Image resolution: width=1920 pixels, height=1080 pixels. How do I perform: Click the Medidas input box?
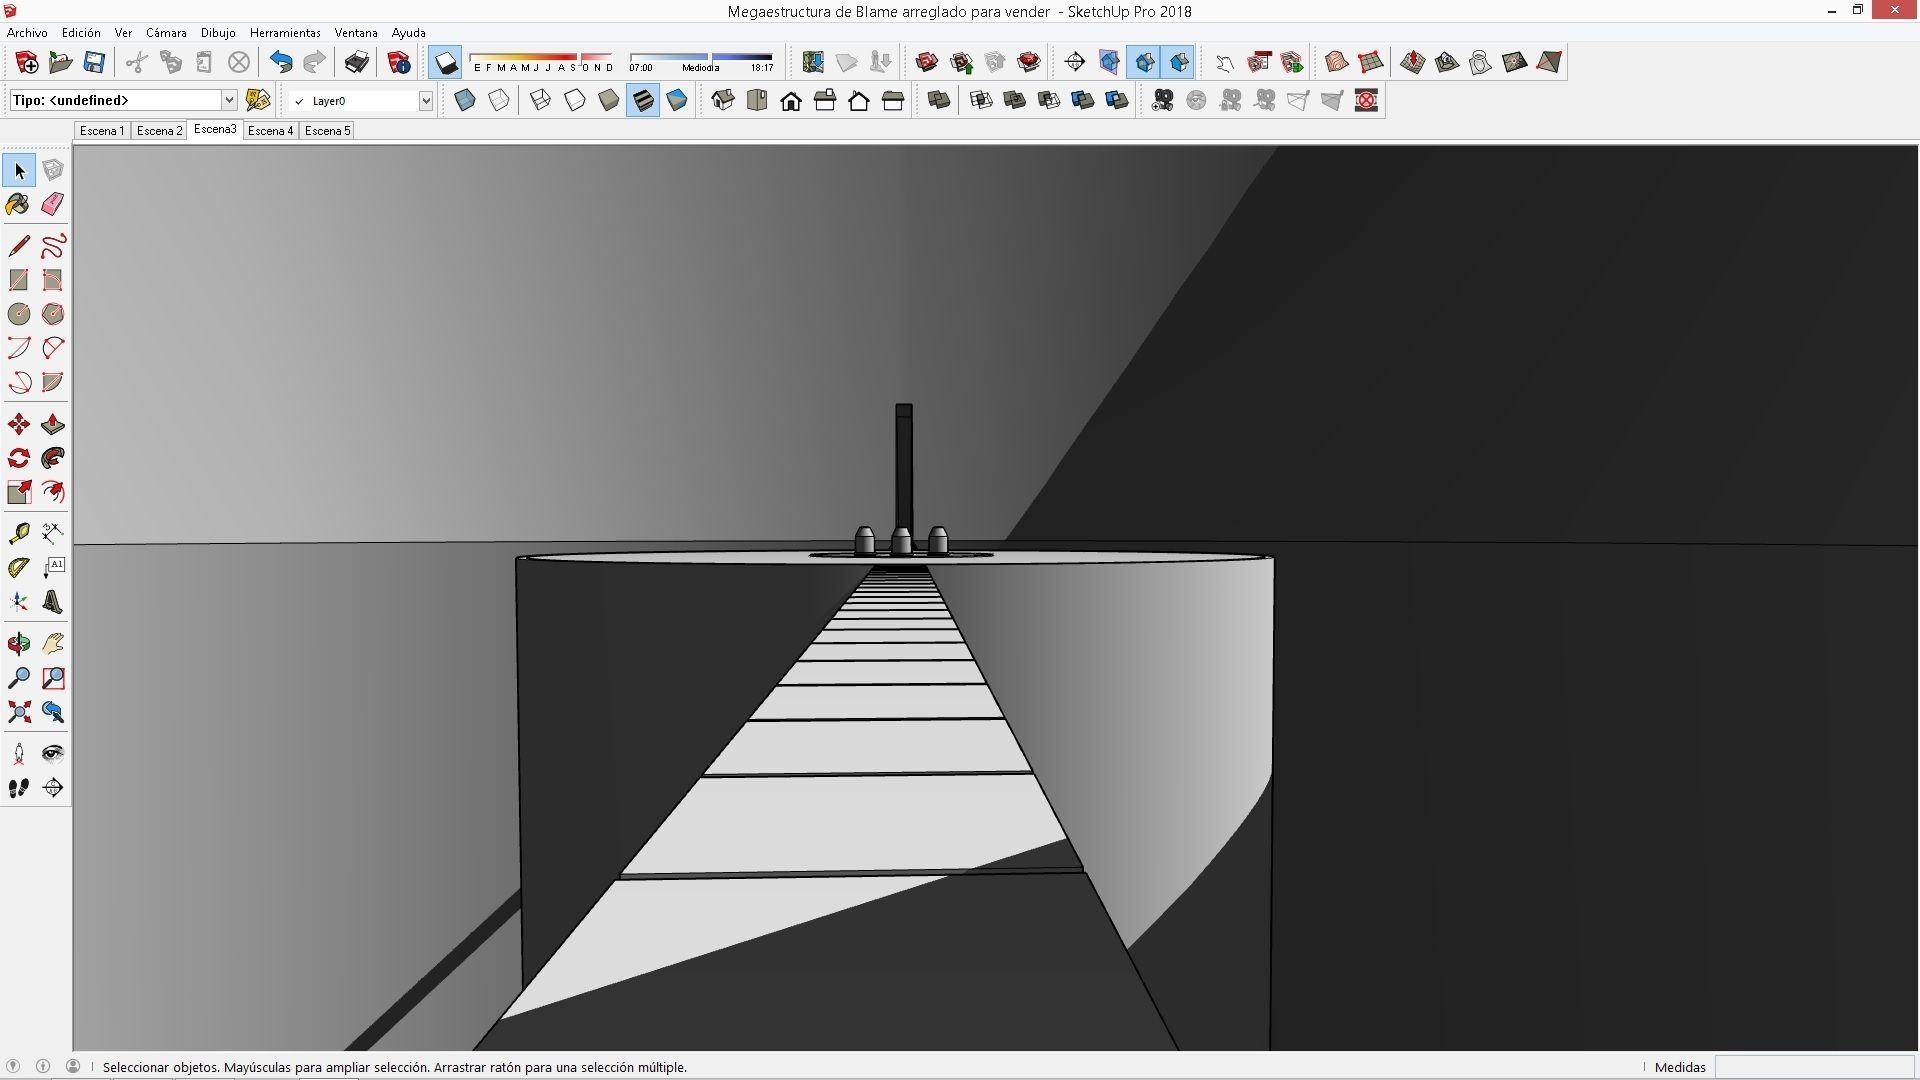tap(1813, 1067)
